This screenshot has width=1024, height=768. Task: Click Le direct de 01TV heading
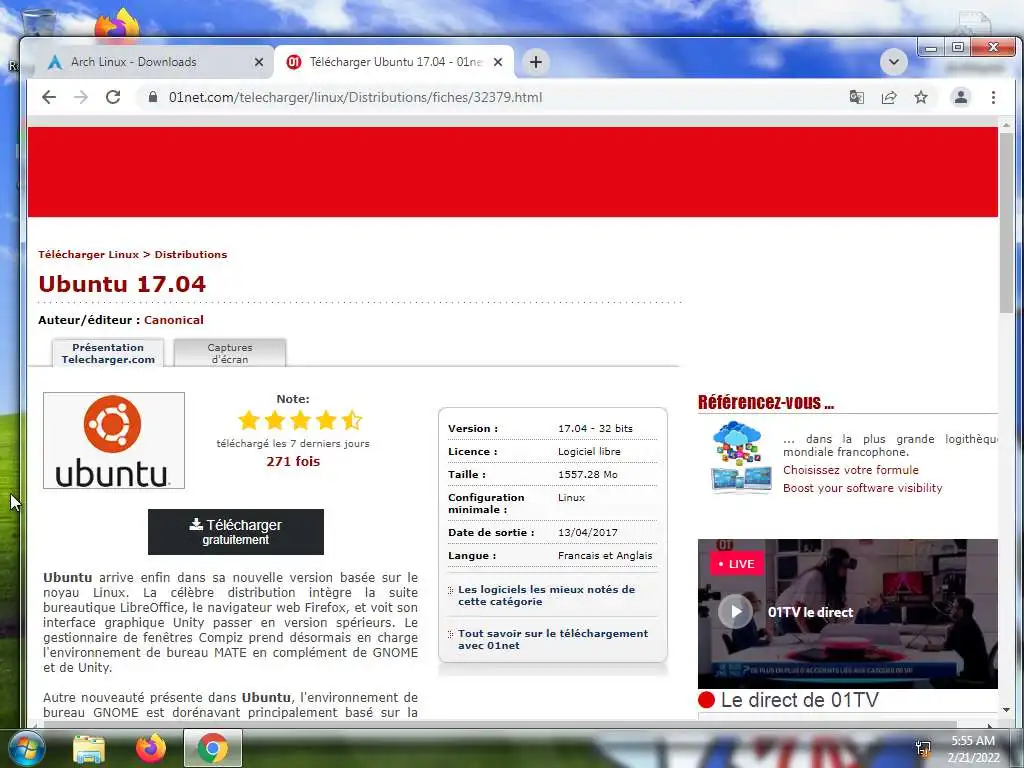[799, 700]
